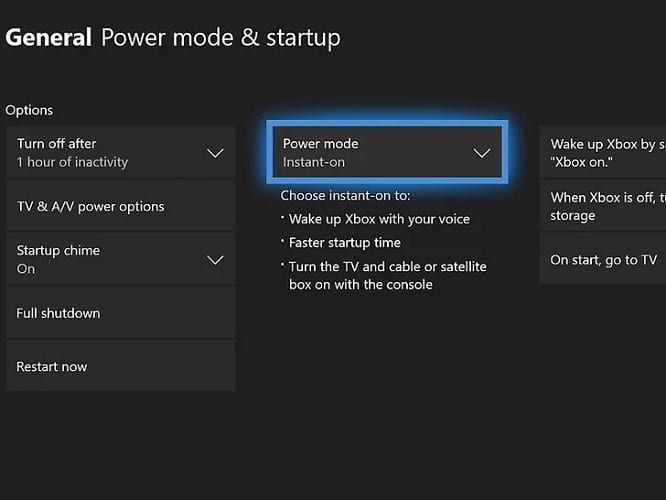Click the General settings heading
666x500 pixels.
coord(48,37)
